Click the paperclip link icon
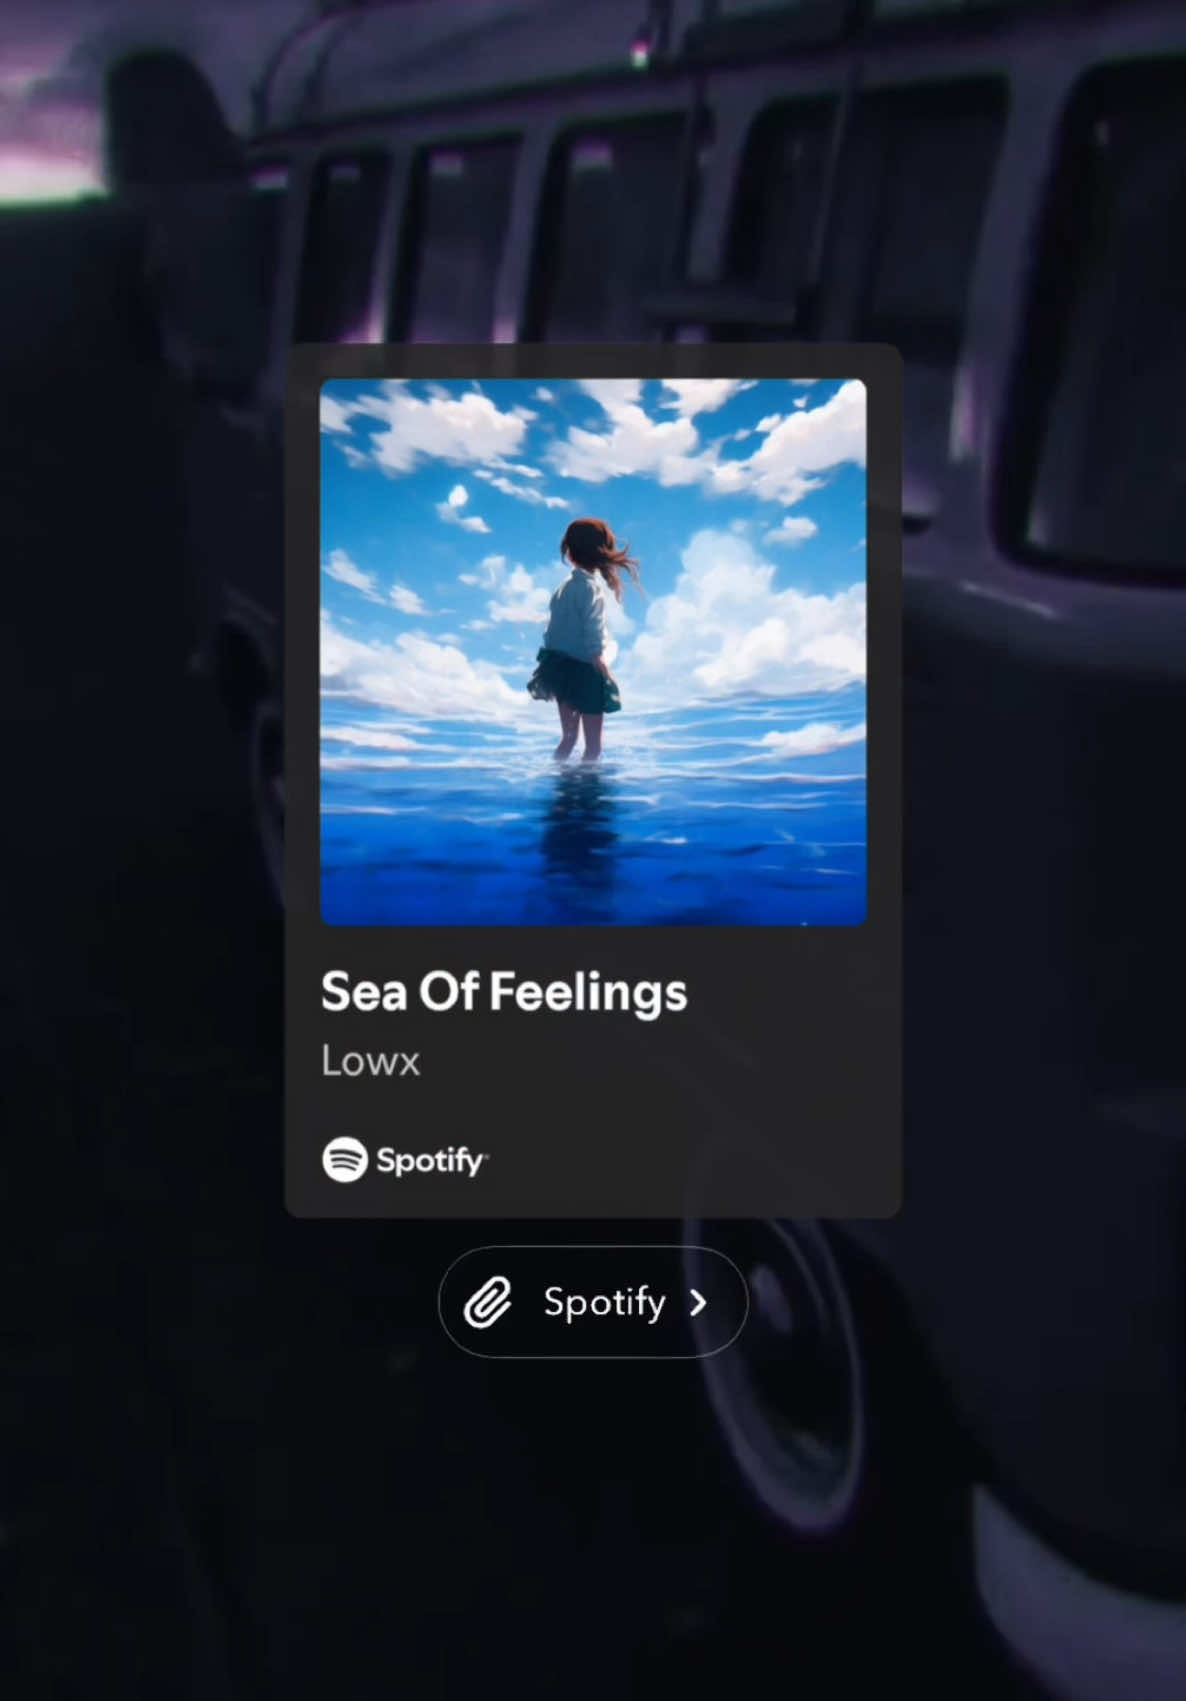Viewport: 1186px width, 1701px height. [487, 1302]
